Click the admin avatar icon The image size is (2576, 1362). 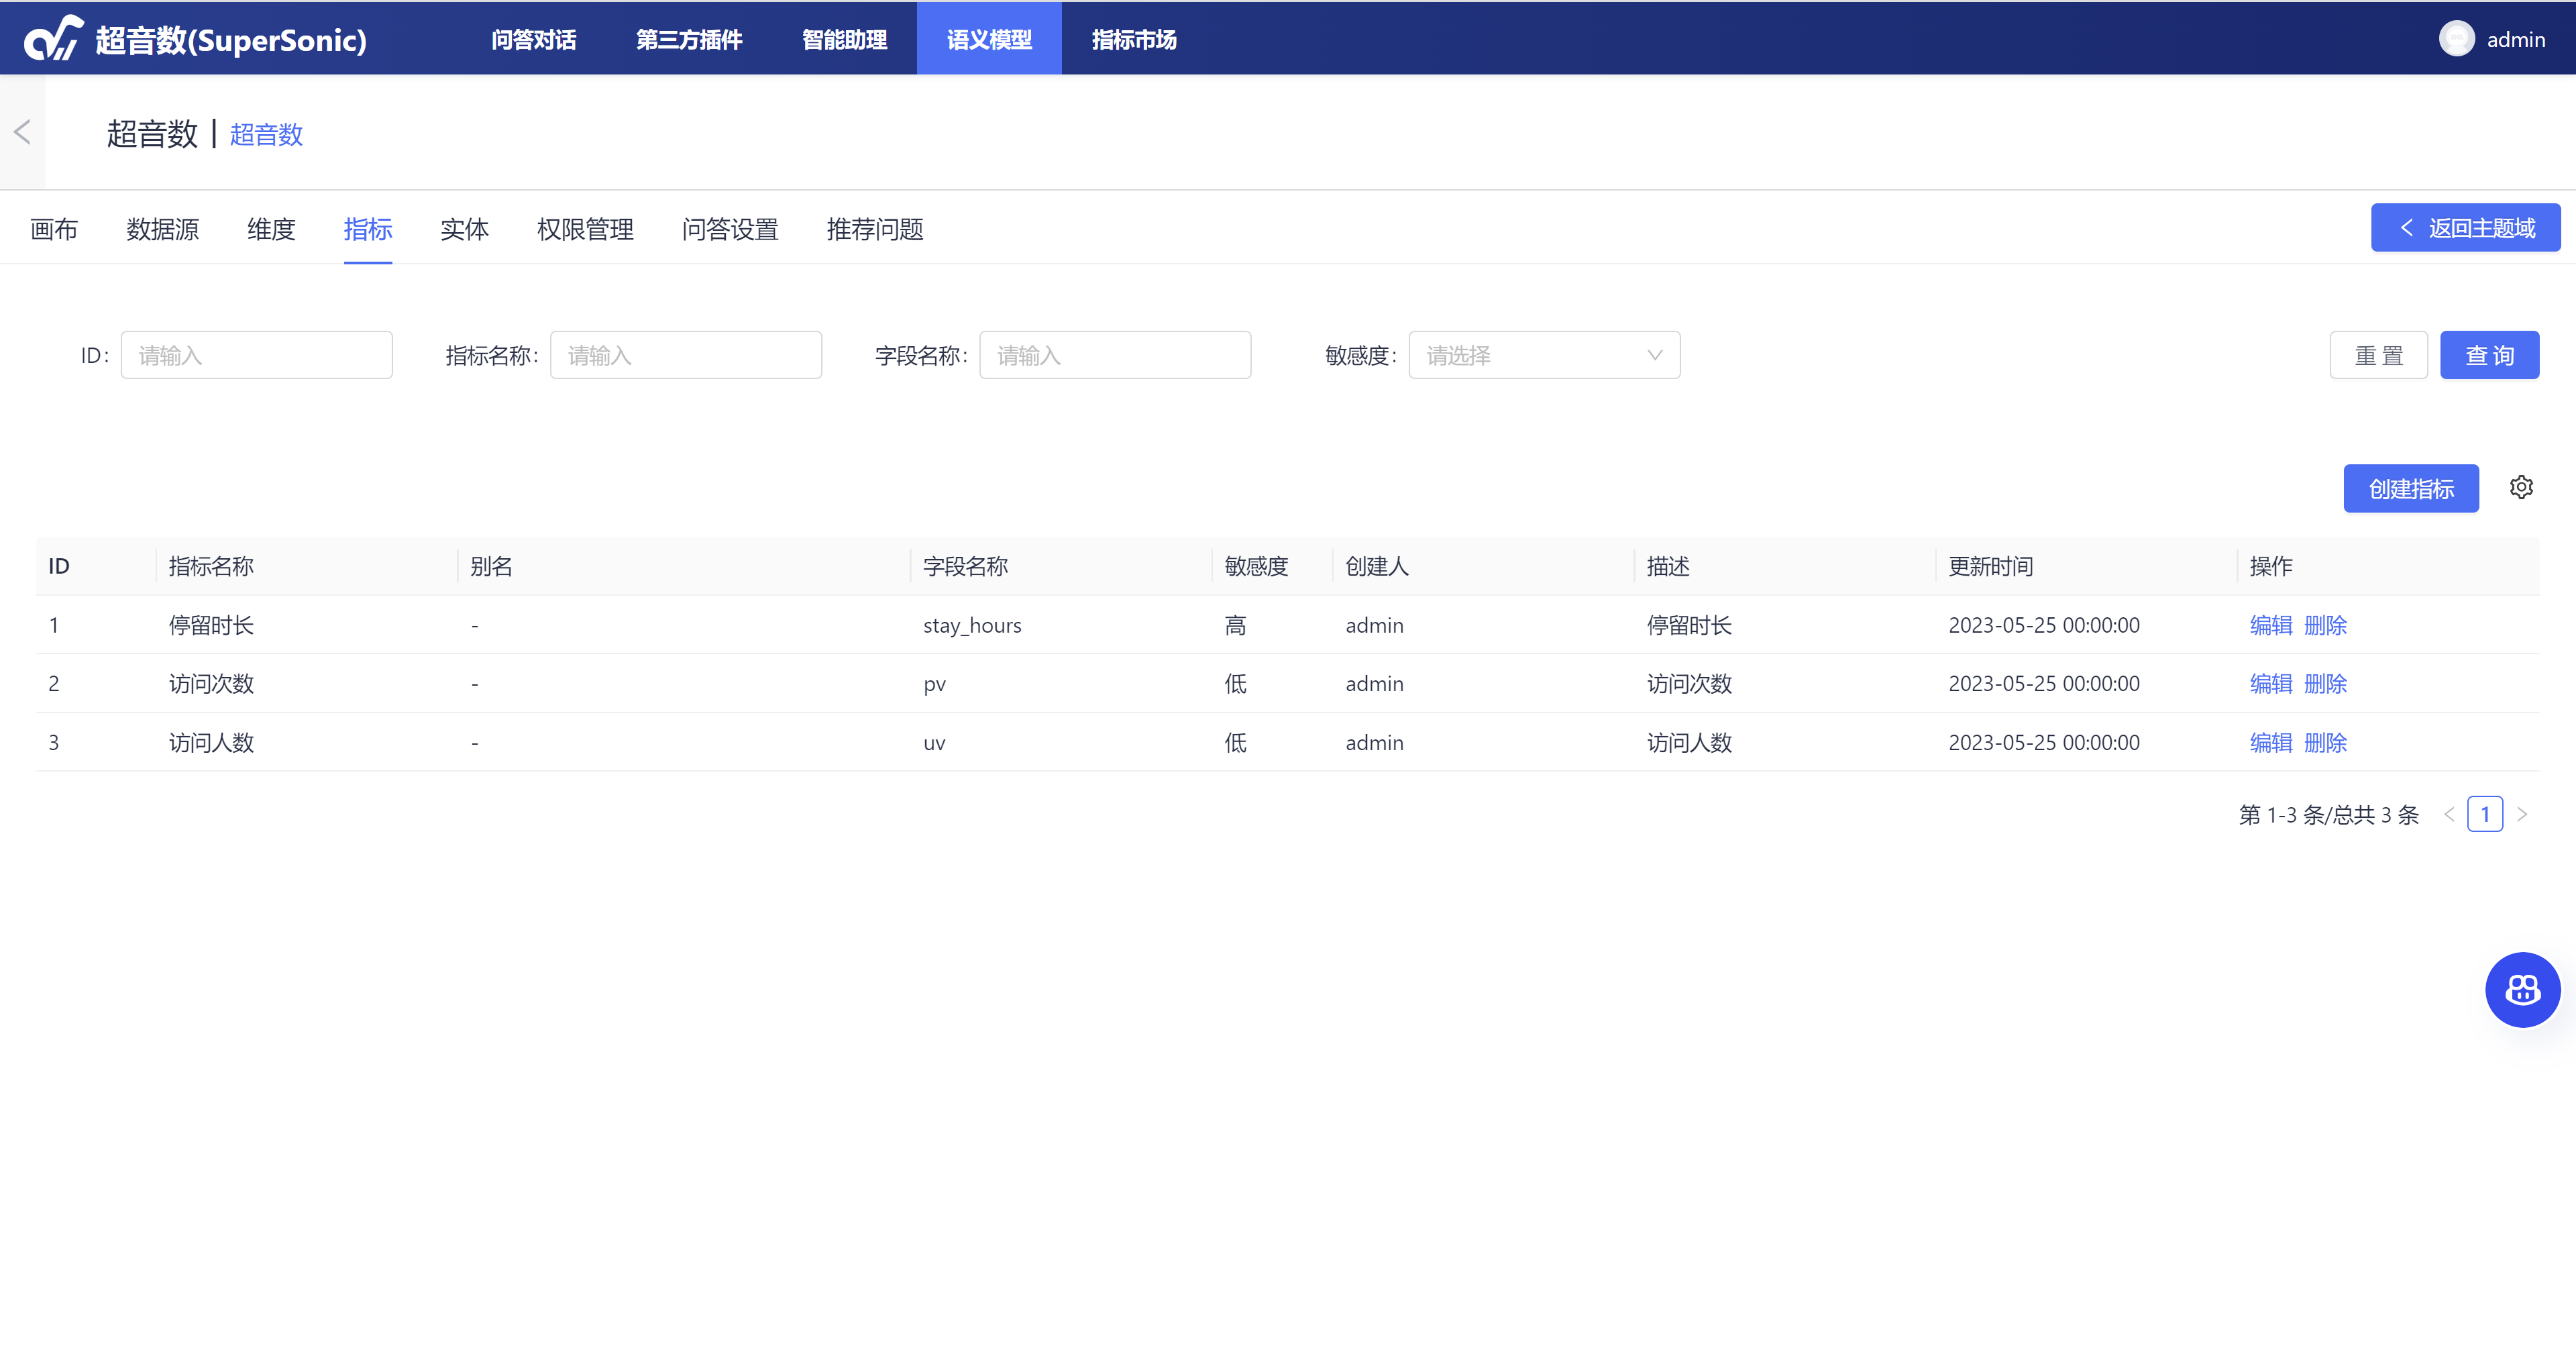point(2456,39)
